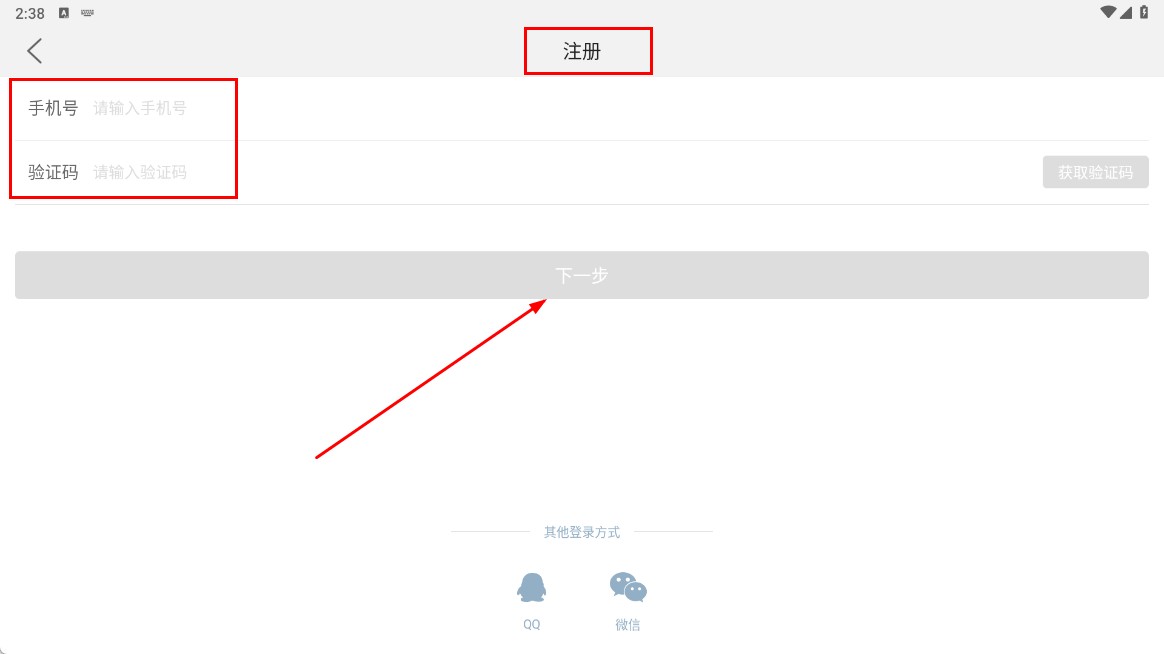Tap the cellular signal status icon
1164x654 pixels.
pyautogui.click(x=1126, y=12)
